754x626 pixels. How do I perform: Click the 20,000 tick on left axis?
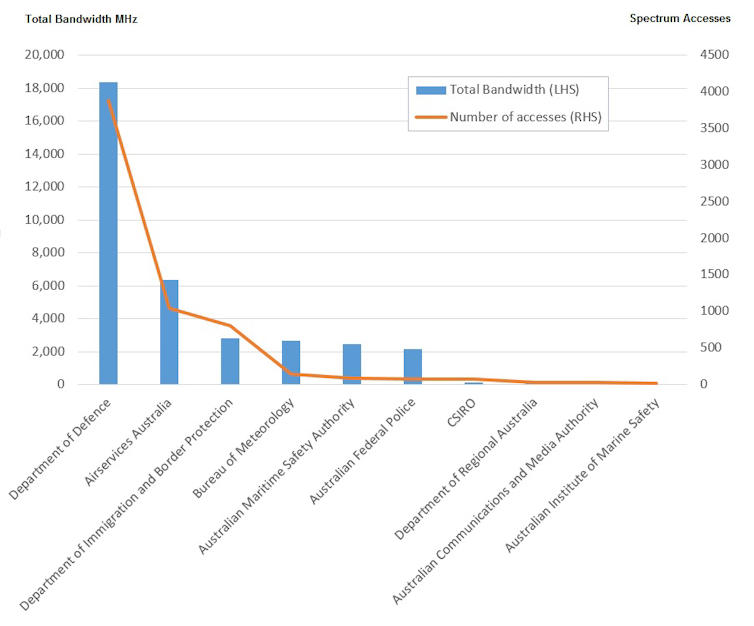click(44, 55)
